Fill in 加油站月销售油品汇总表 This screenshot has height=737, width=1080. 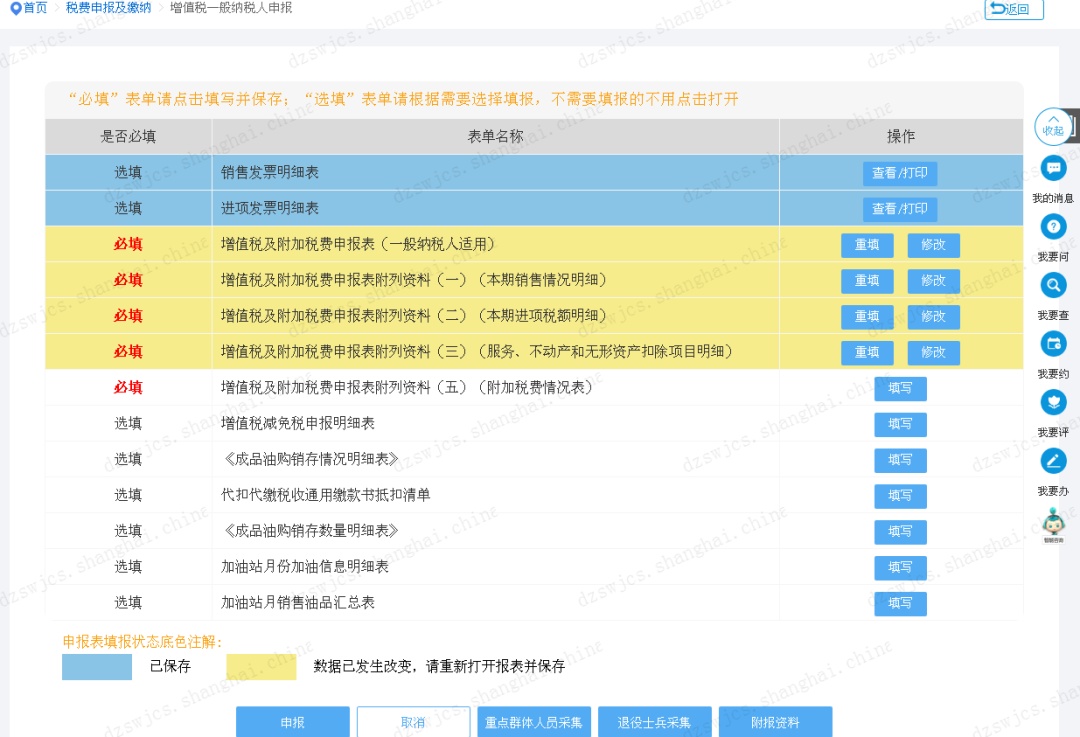click(900, 603)
